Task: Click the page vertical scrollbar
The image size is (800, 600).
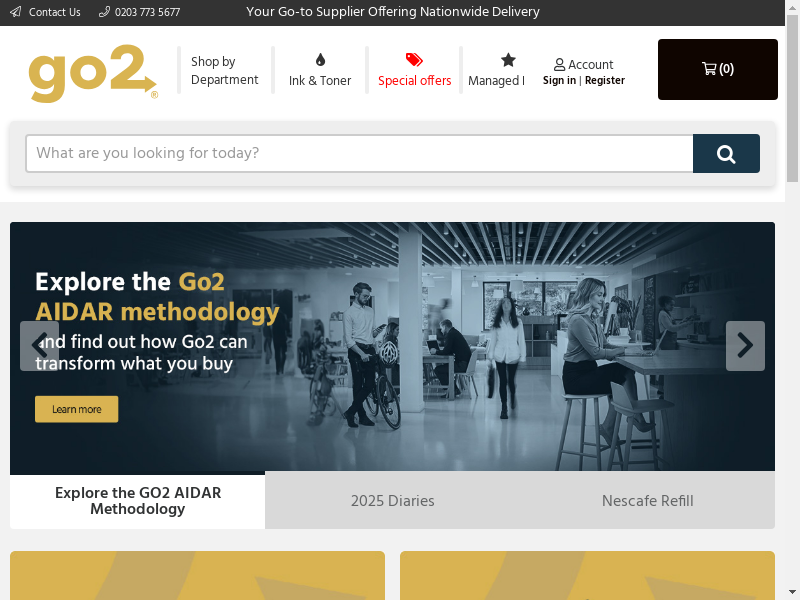Action: pyautogui.click(x=792, y=300)
